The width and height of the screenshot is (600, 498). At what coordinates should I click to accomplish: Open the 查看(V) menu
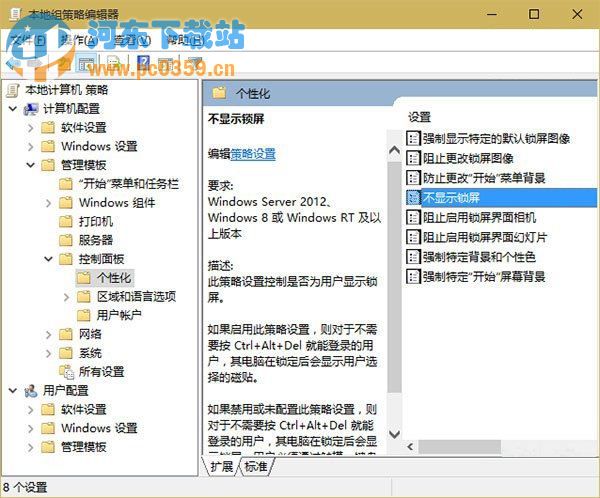(132, 40)
